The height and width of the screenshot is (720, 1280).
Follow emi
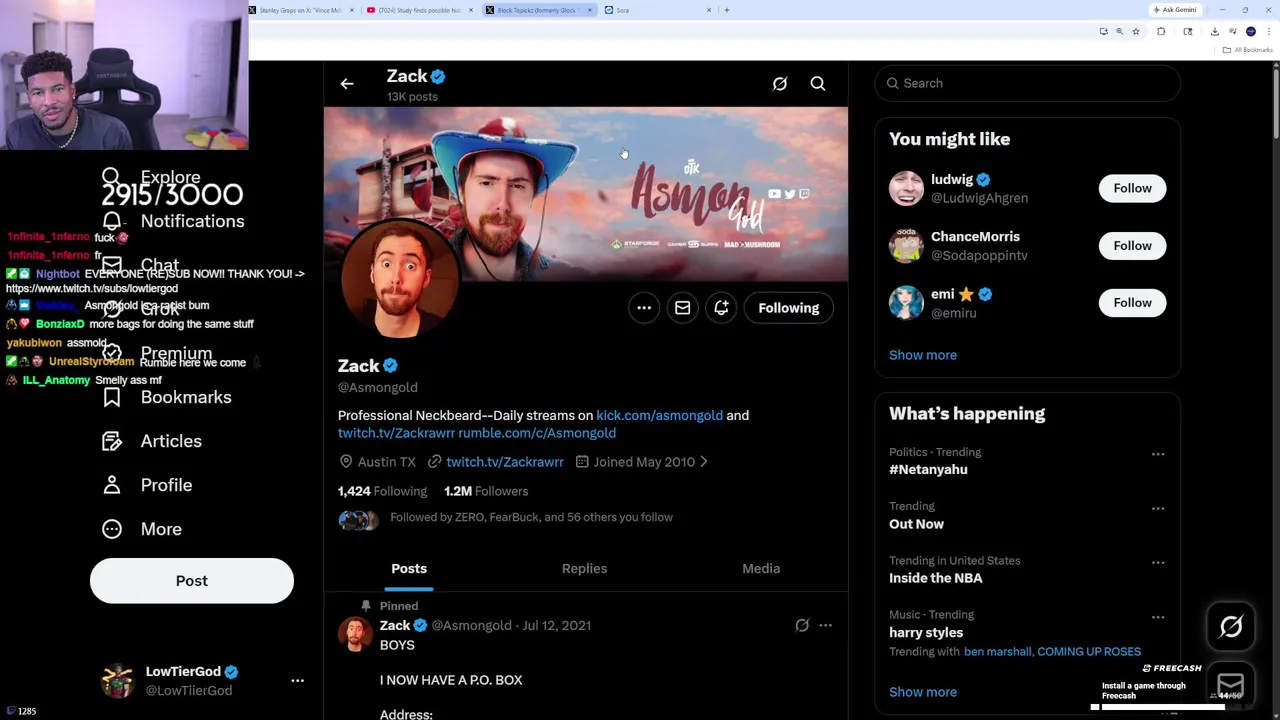1132,302
